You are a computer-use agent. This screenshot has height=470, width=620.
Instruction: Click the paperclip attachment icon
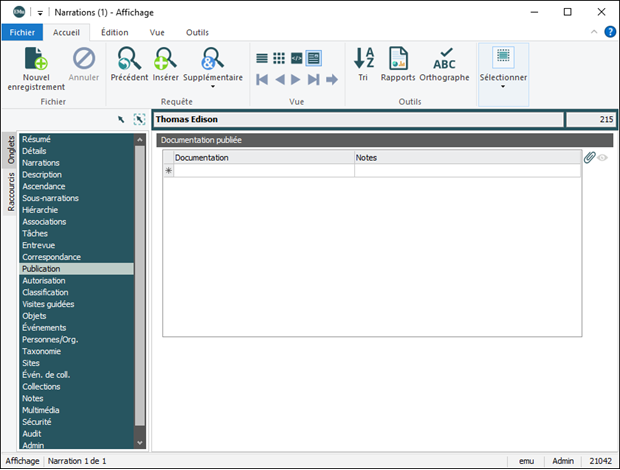click(590, 157)
